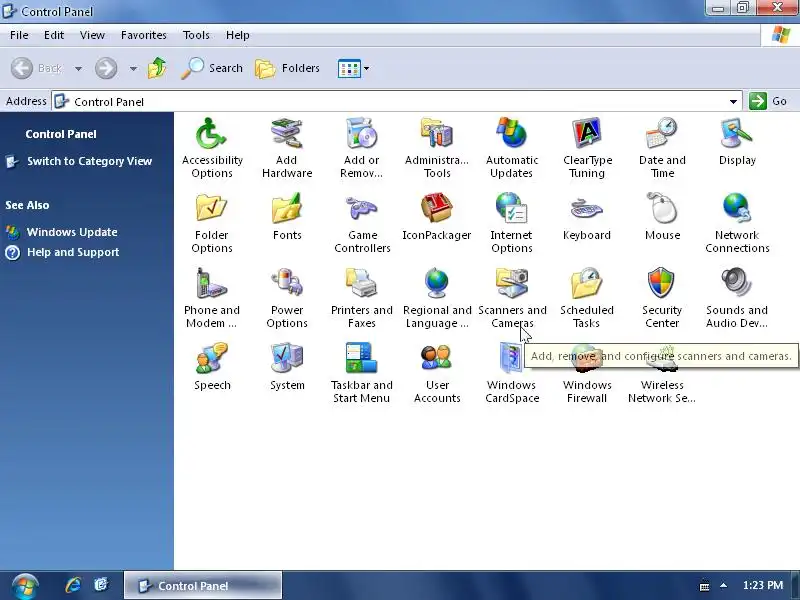Viewport: 800px width, 600px height.
Task: Open the Fonts folder icon
Action: pos(287,208)
